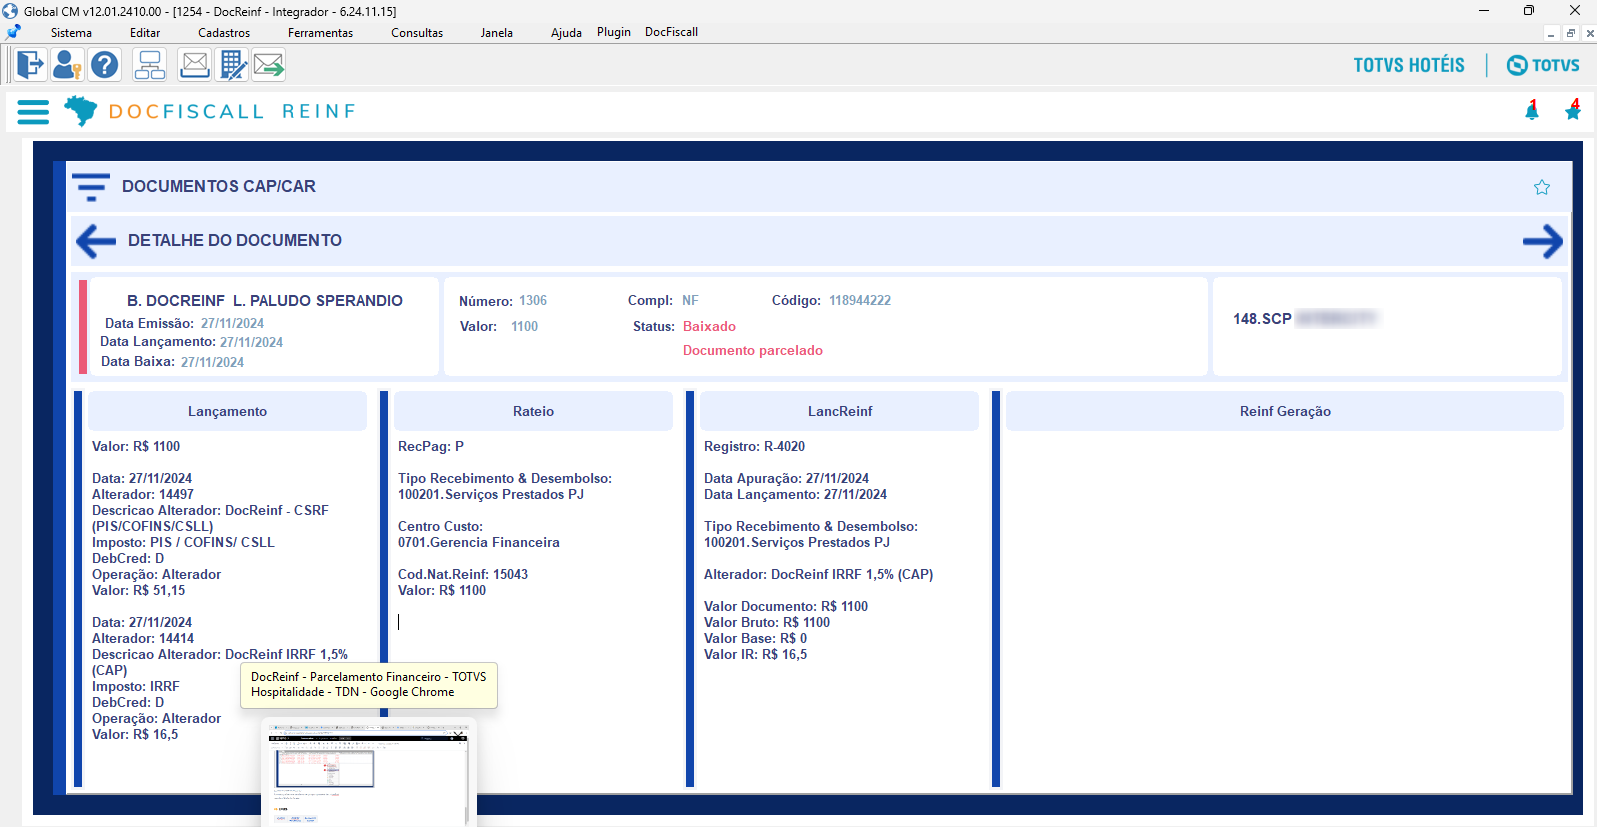Go to next document with right arrow

(1543, 241)
